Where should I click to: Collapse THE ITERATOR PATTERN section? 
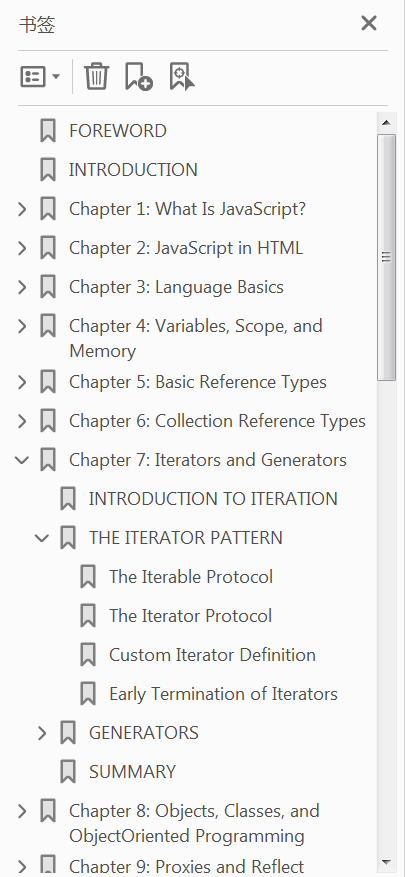click(x=42, y=538)
